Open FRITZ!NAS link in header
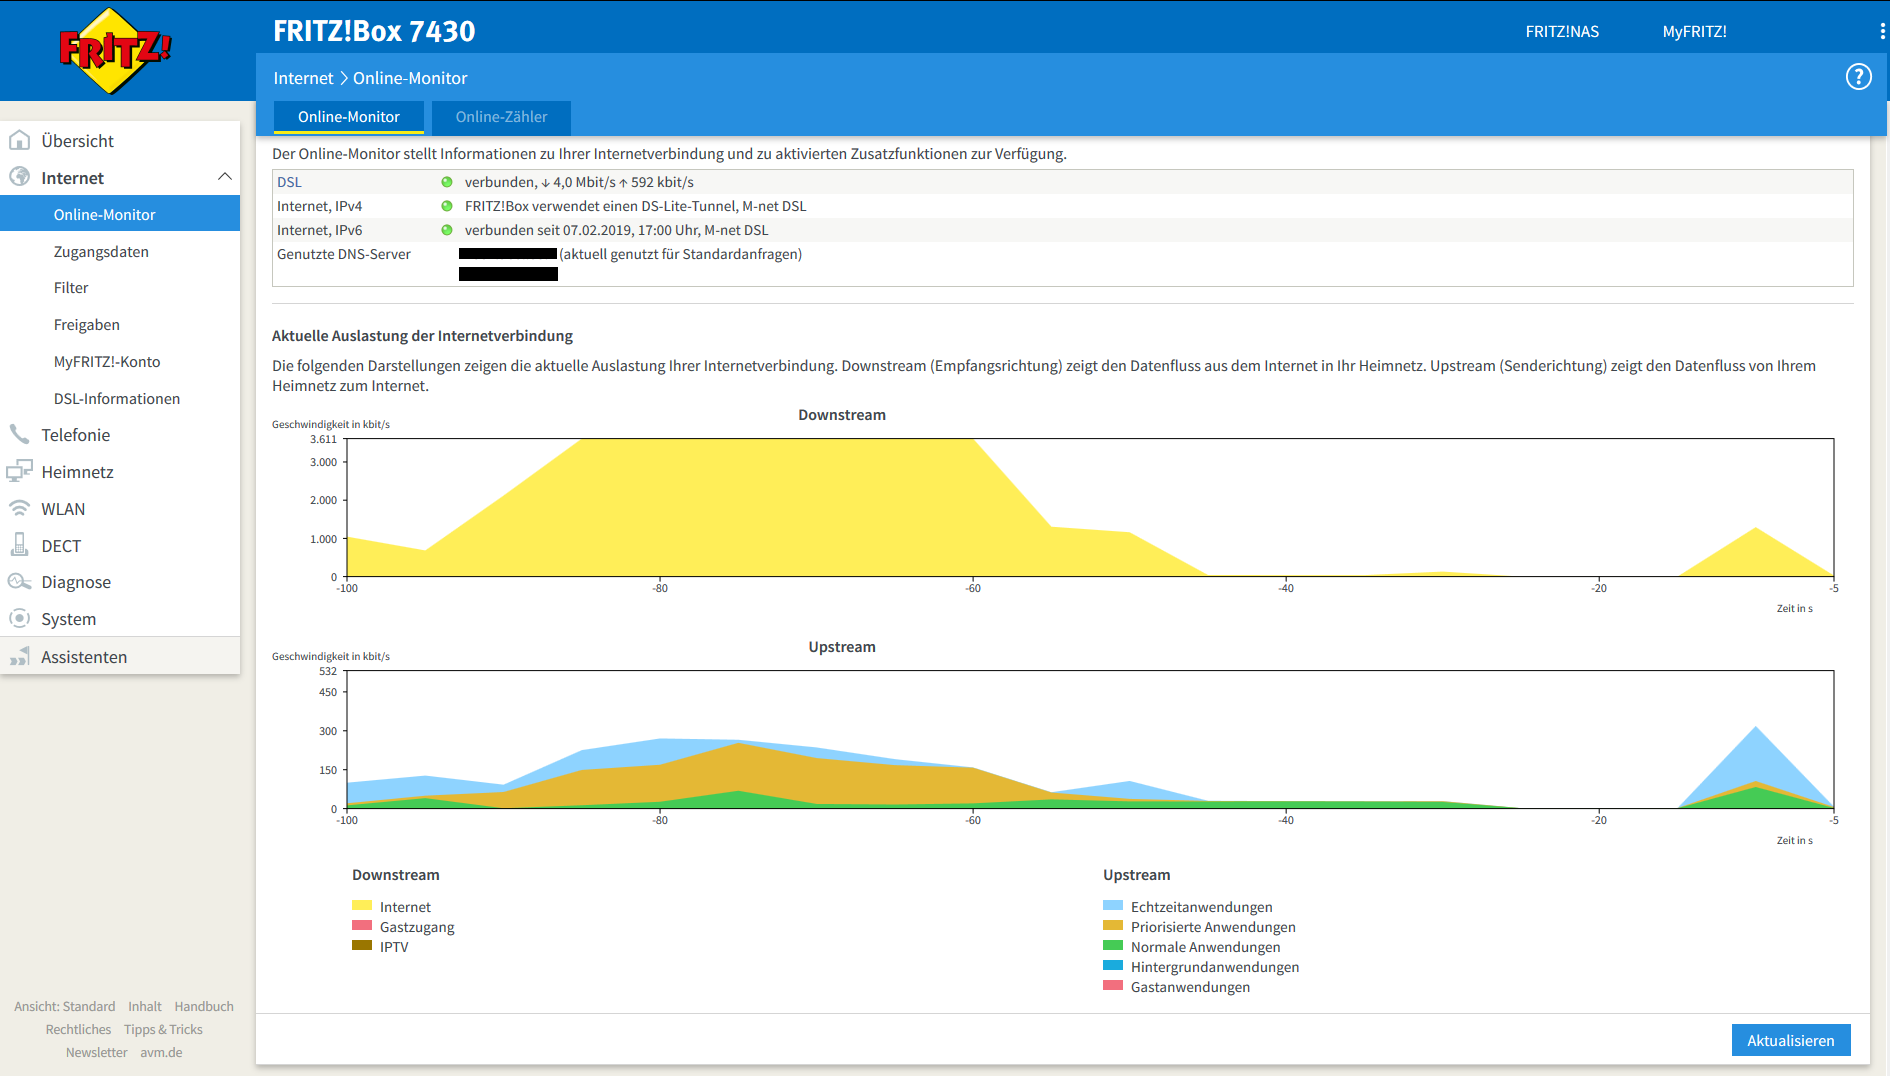 pos(1562,32)
